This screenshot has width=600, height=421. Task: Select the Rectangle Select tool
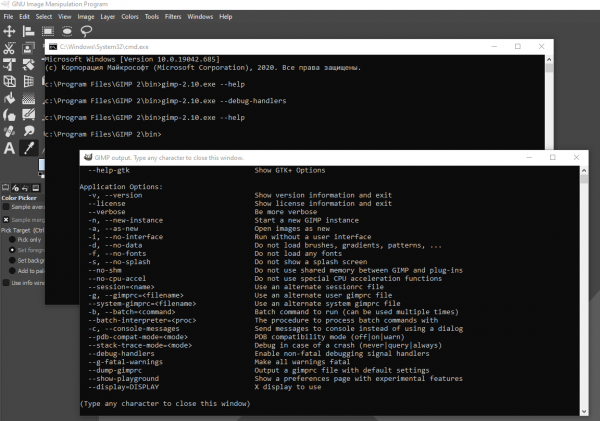click(x=48, y=31)
